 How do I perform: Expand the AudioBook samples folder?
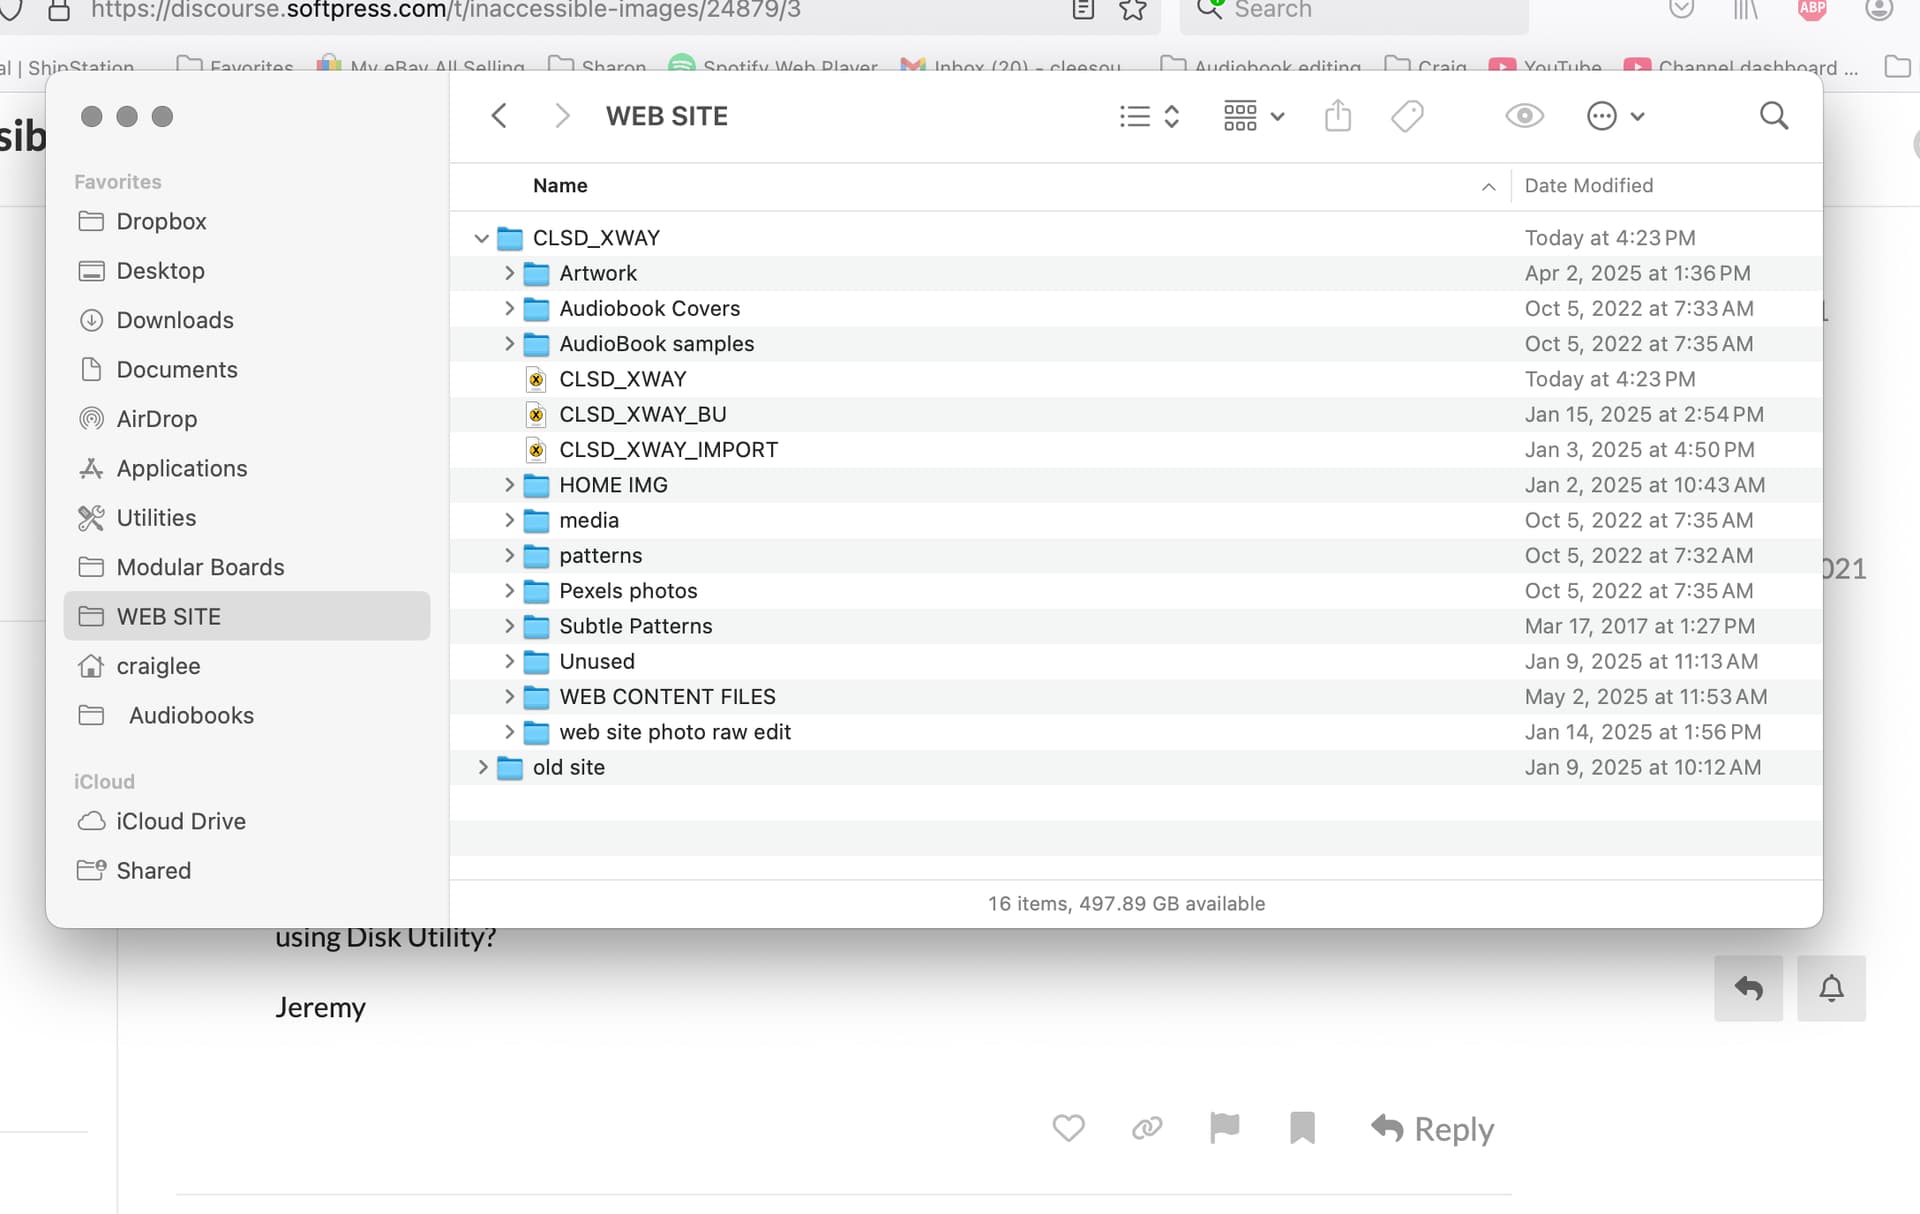509,344
